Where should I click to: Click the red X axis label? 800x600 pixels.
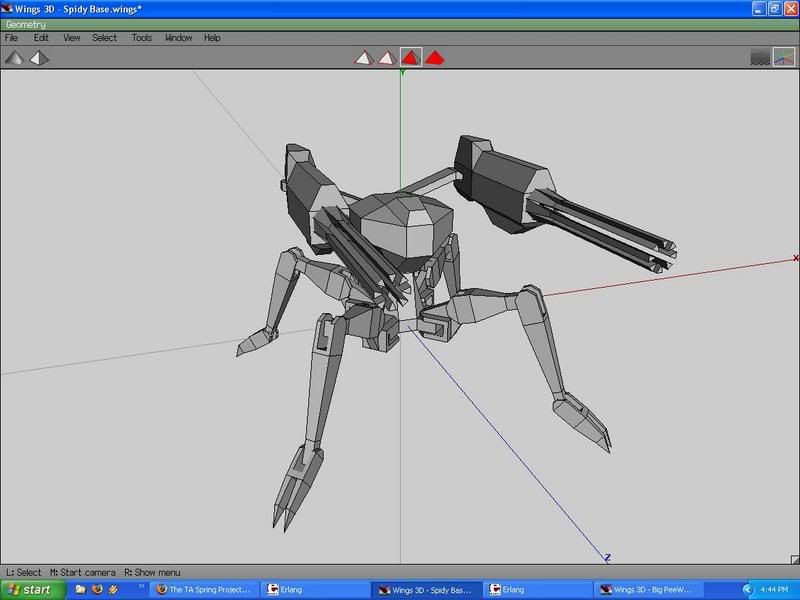coord(796,259)
